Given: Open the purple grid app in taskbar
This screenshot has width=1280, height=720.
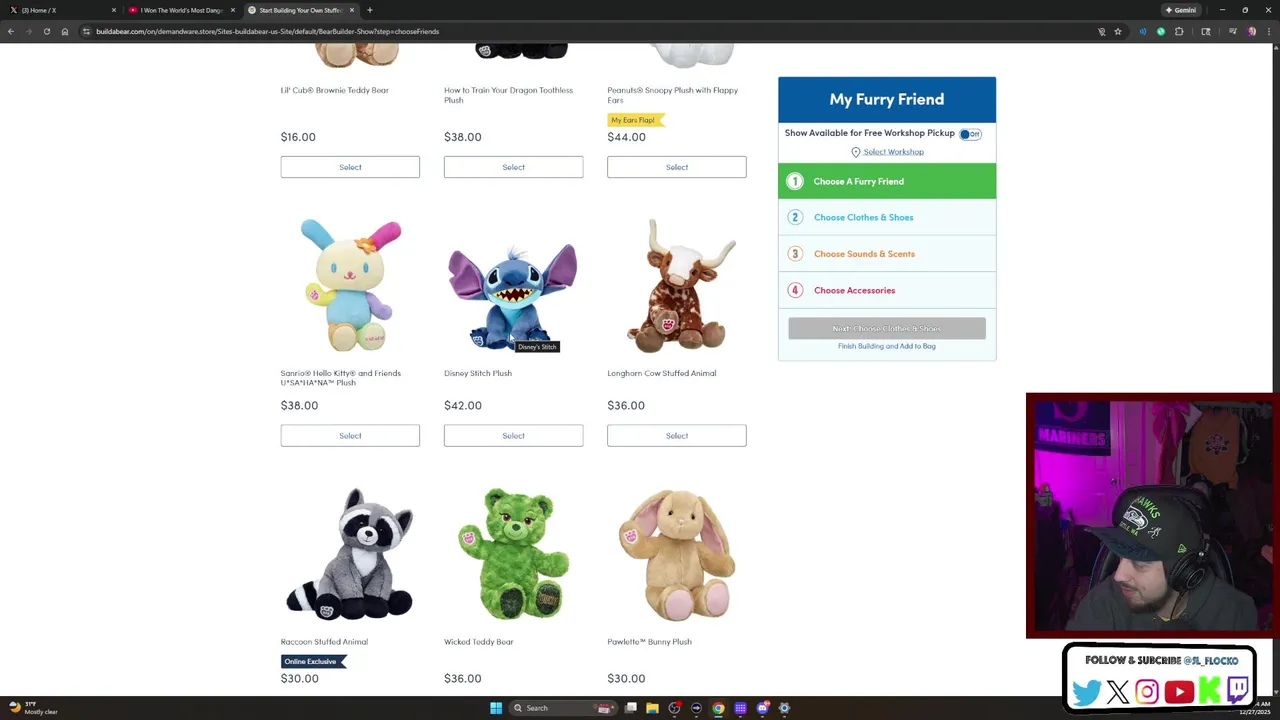Looking at the screenshot, I should 740,708.
